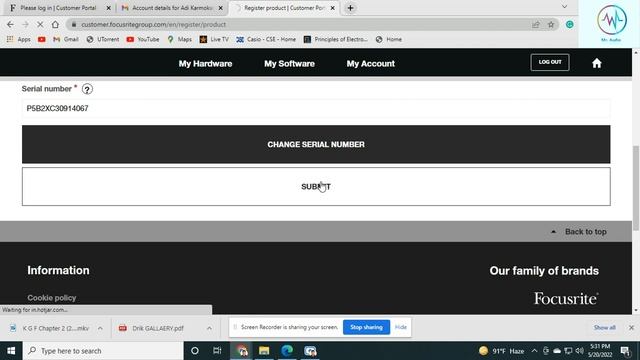Click the LOG OUT button

[x=550, y=62]
